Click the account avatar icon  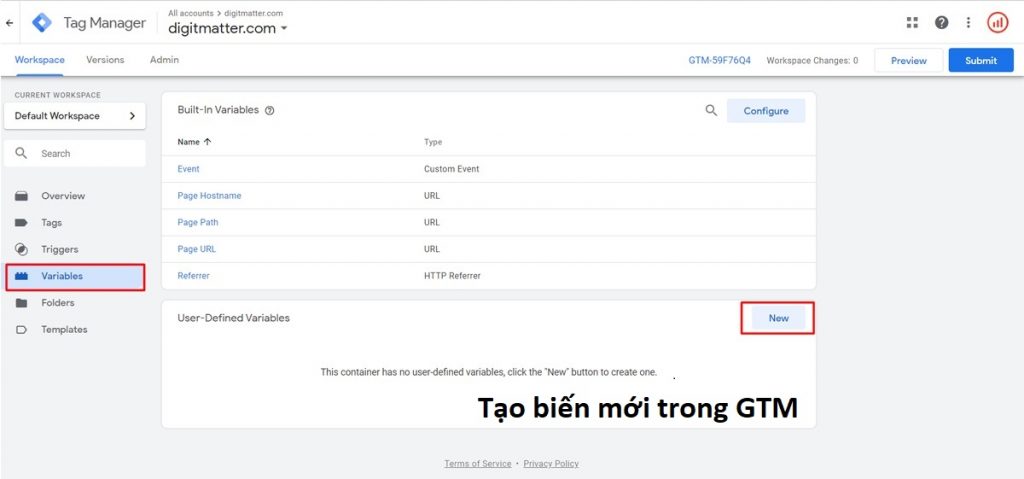997,22
